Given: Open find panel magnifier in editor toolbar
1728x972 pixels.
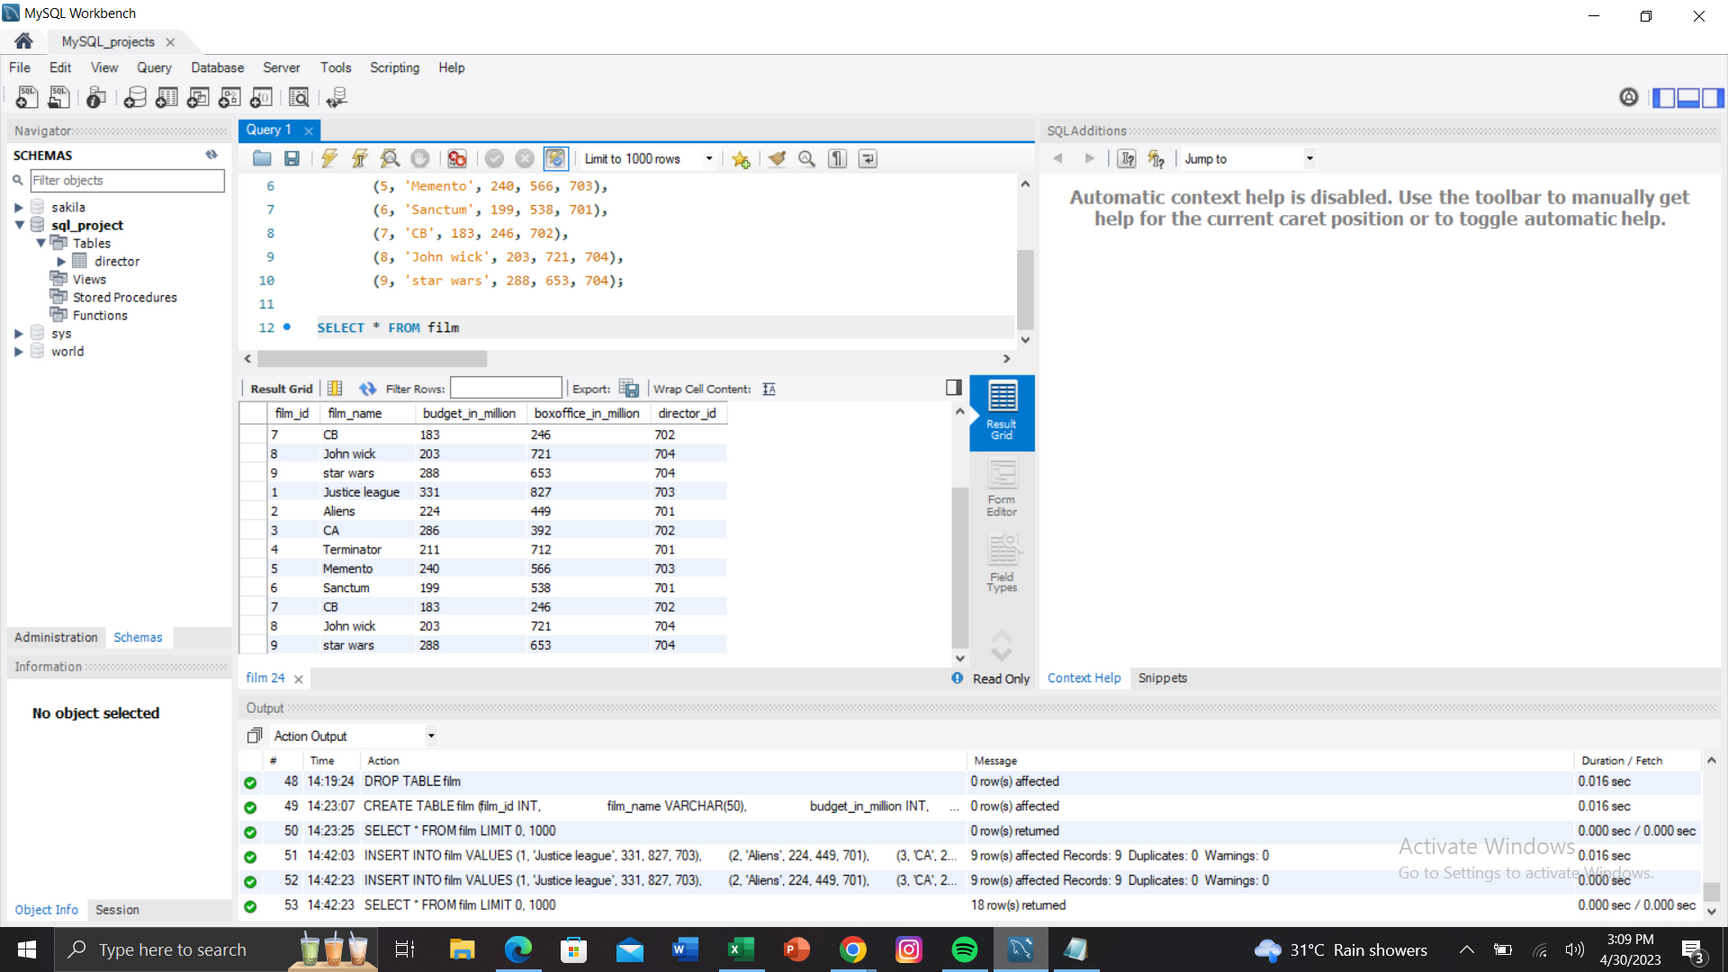Looking at the screenshot, I should point(807,159).
